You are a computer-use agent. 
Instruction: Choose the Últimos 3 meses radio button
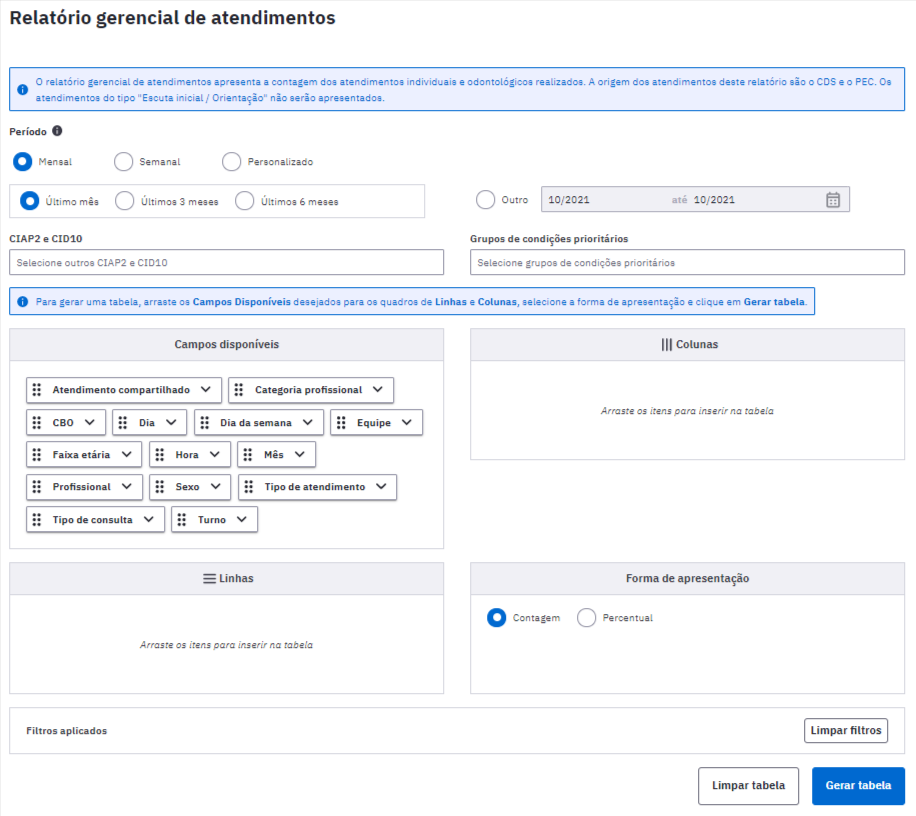(x=124, y=201)
